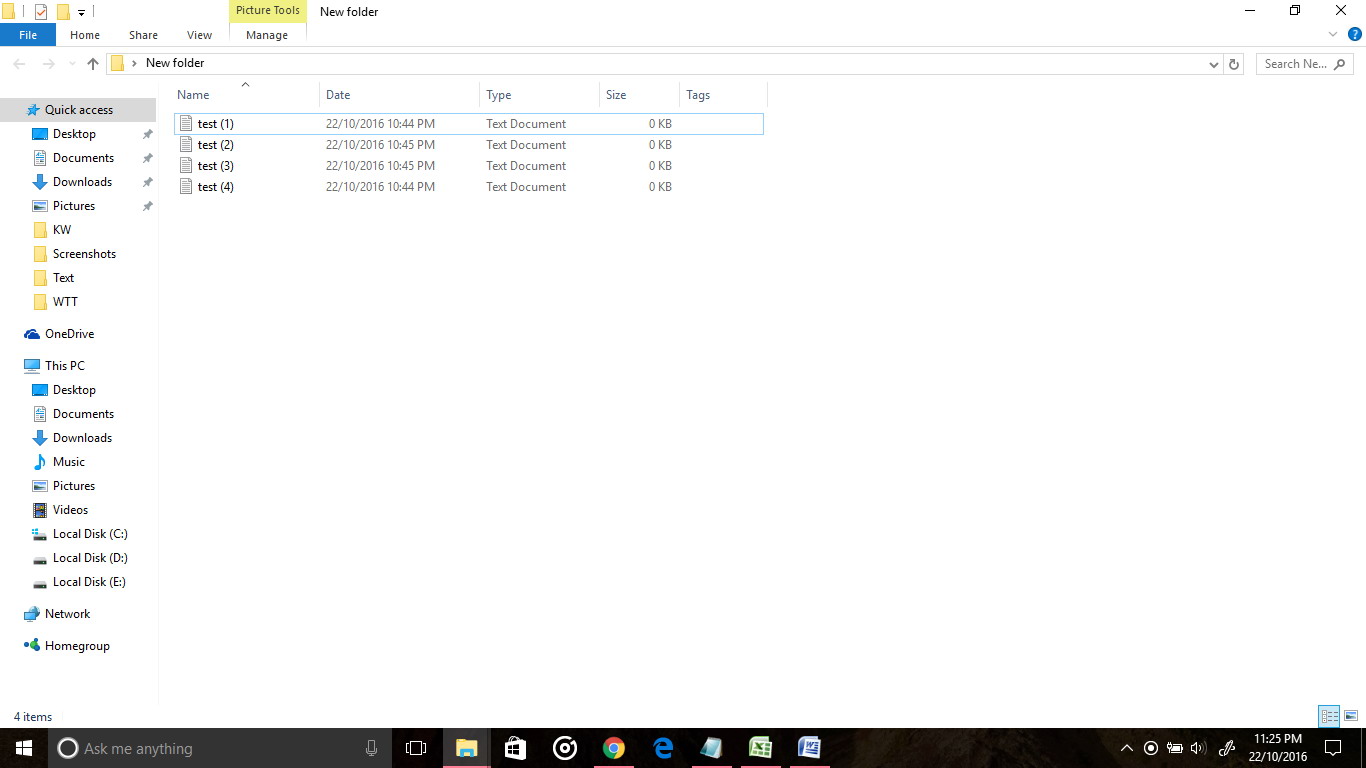1366x768 pixels.
Task: Open OneDrive in the navigation pane
Action: 69,334
